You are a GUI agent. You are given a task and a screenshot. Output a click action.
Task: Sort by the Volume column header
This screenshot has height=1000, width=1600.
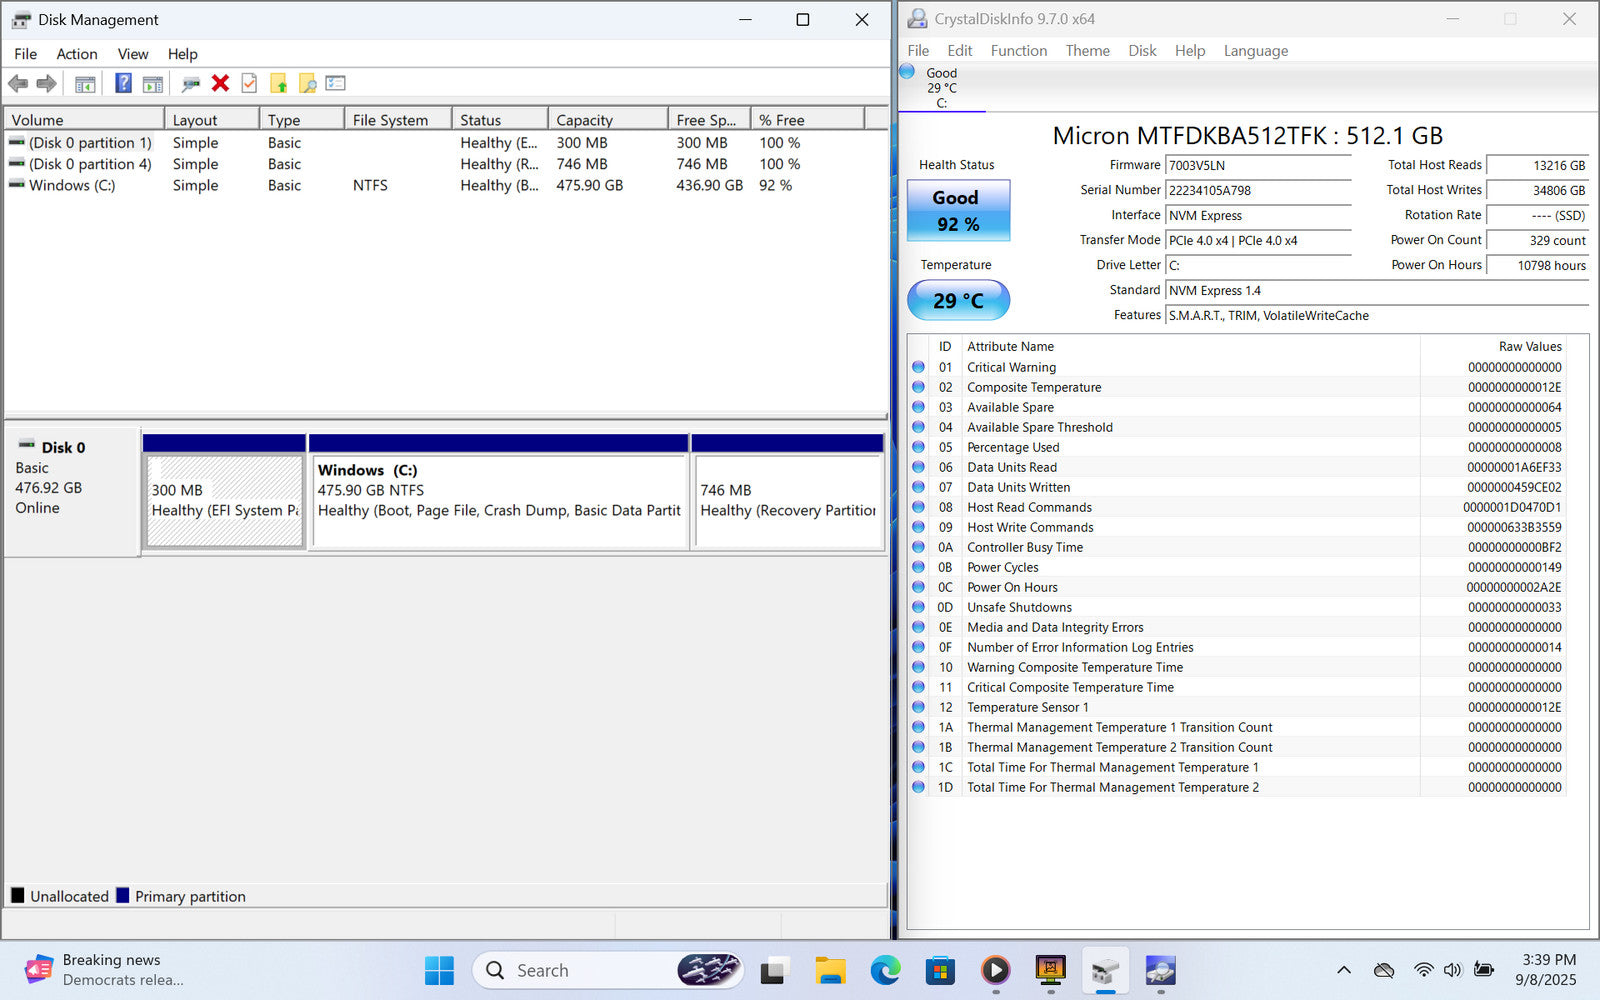(x=84, y=119)
